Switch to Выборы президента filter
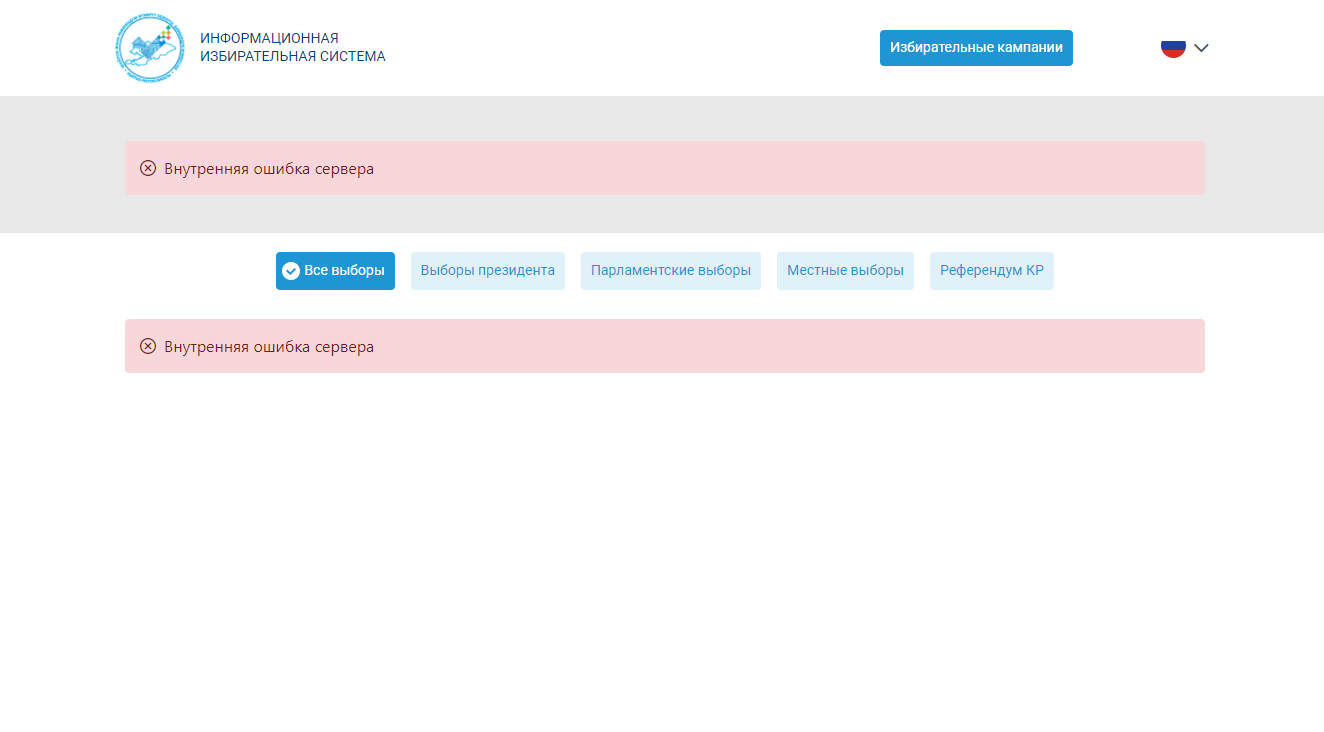The image size is (1324, 732). click(487, 271)
